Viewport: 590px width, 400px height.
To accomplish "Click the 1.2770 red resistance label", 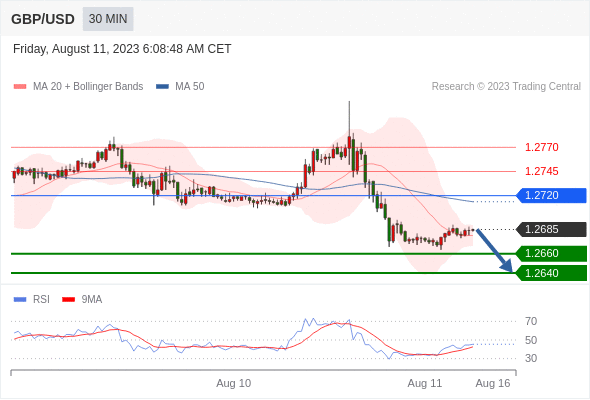I will [x=541, y=147].
